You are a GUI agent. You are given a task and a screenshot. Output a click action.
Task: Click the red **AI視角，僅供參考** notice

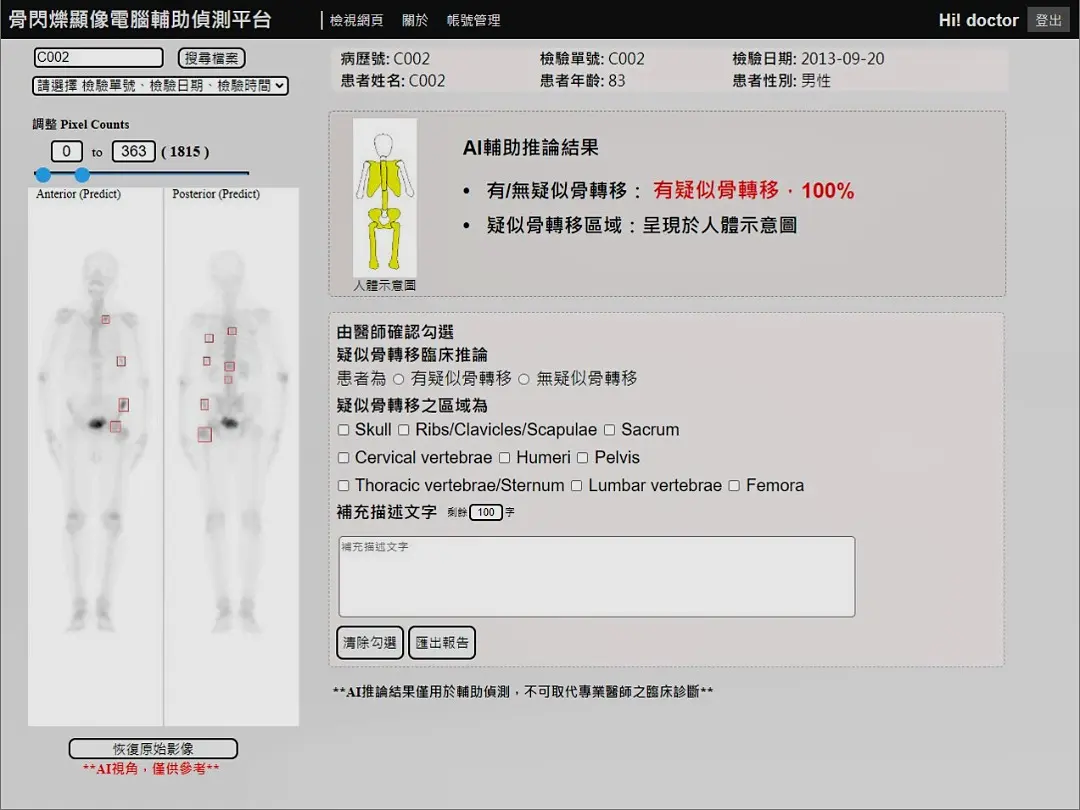(151, 769)
